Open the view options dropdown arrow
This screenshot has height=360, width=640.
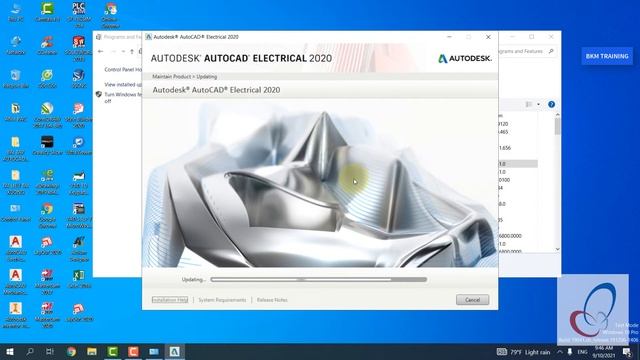point(538,104)
